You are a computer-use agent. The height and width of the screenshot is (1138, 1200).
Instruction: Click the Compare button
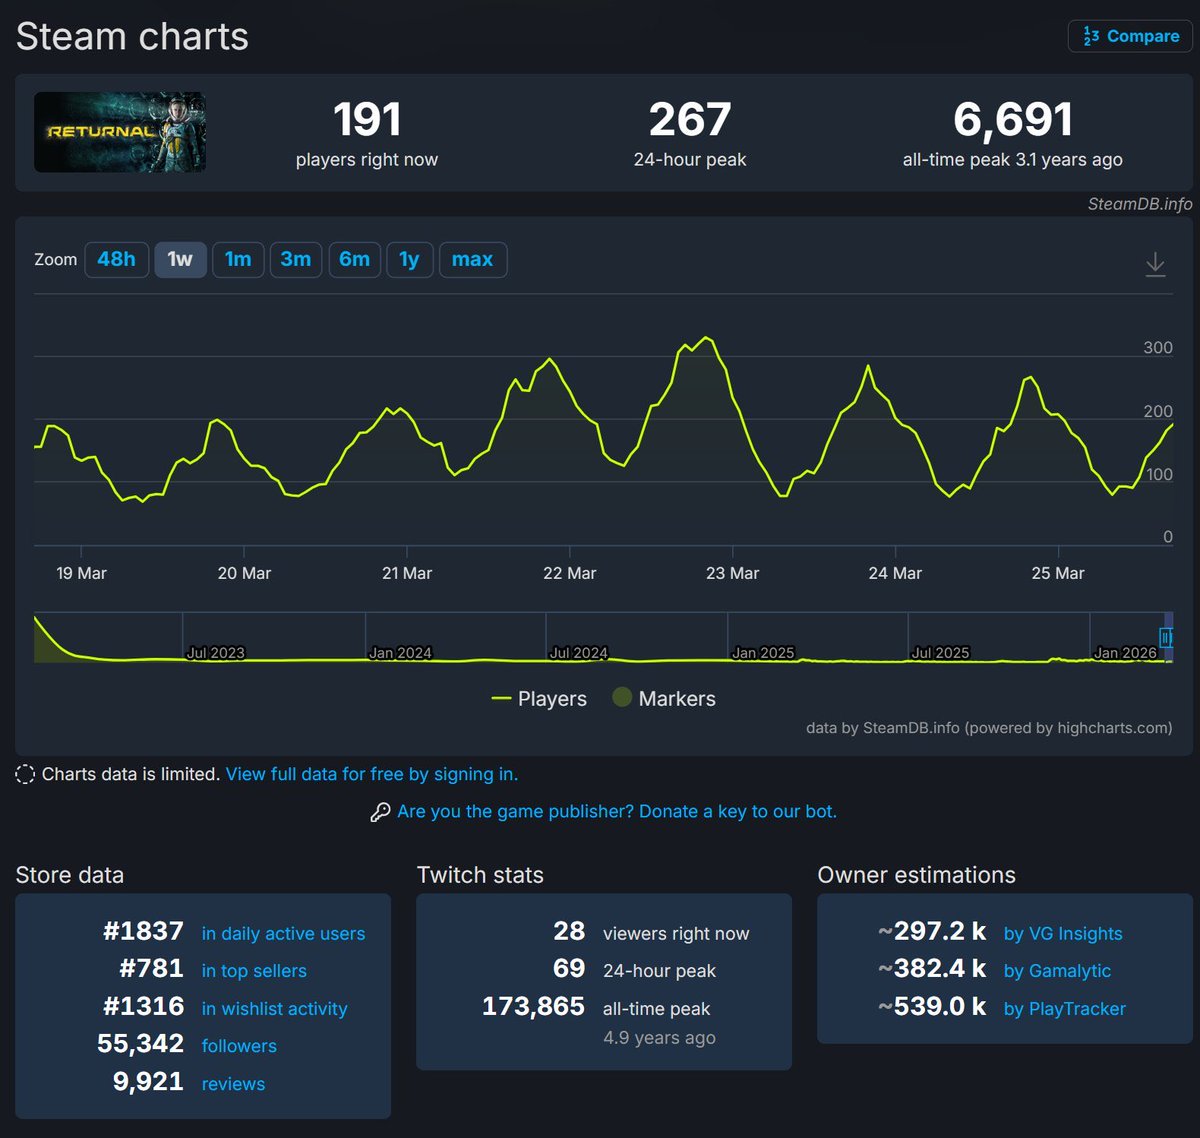point(1130,36)
